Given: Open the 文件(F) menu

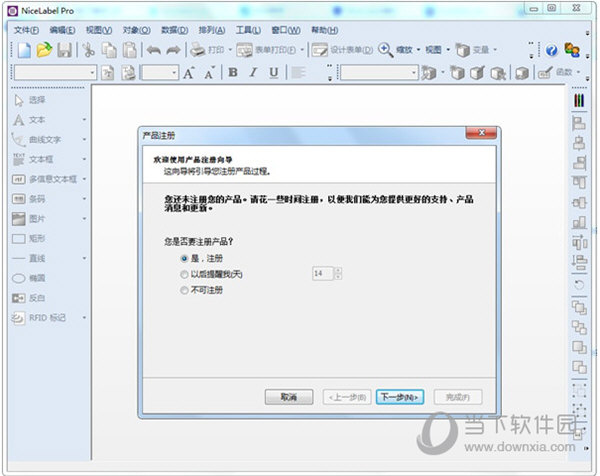Looking at the screenshot, I should click(26, 30).
